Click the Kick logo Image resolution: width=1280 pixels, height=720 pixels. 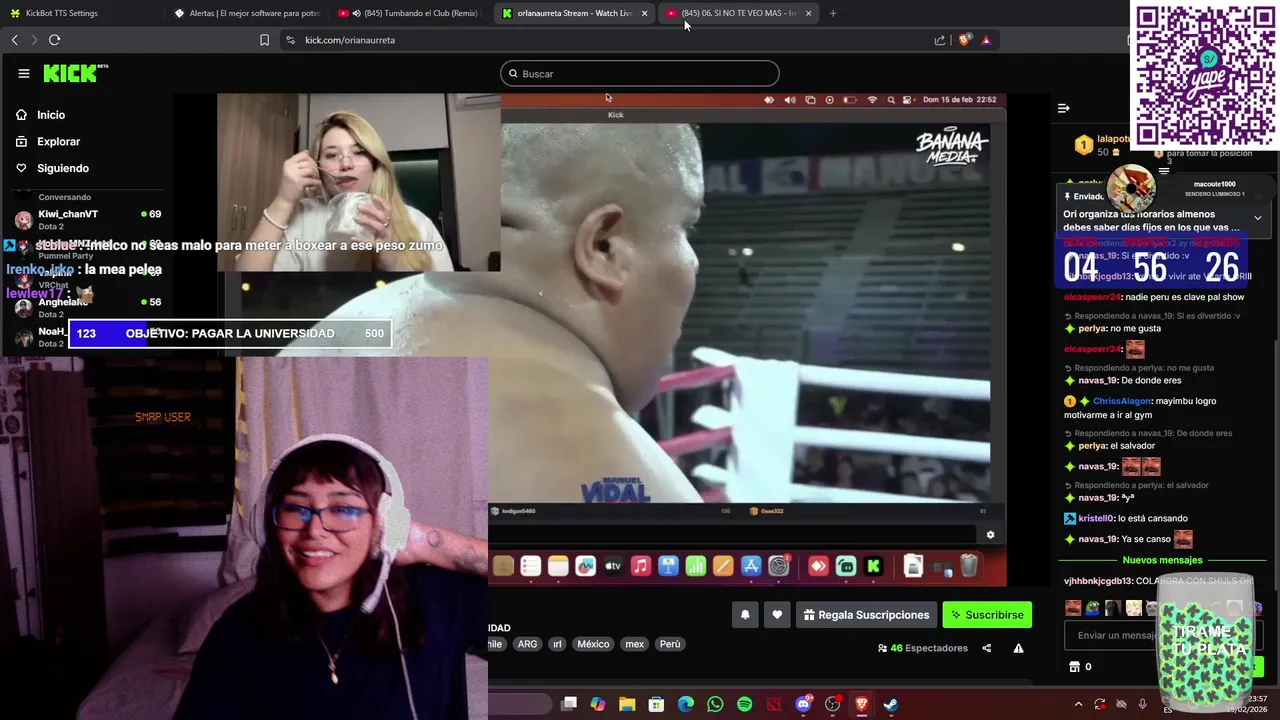(75, 73)
